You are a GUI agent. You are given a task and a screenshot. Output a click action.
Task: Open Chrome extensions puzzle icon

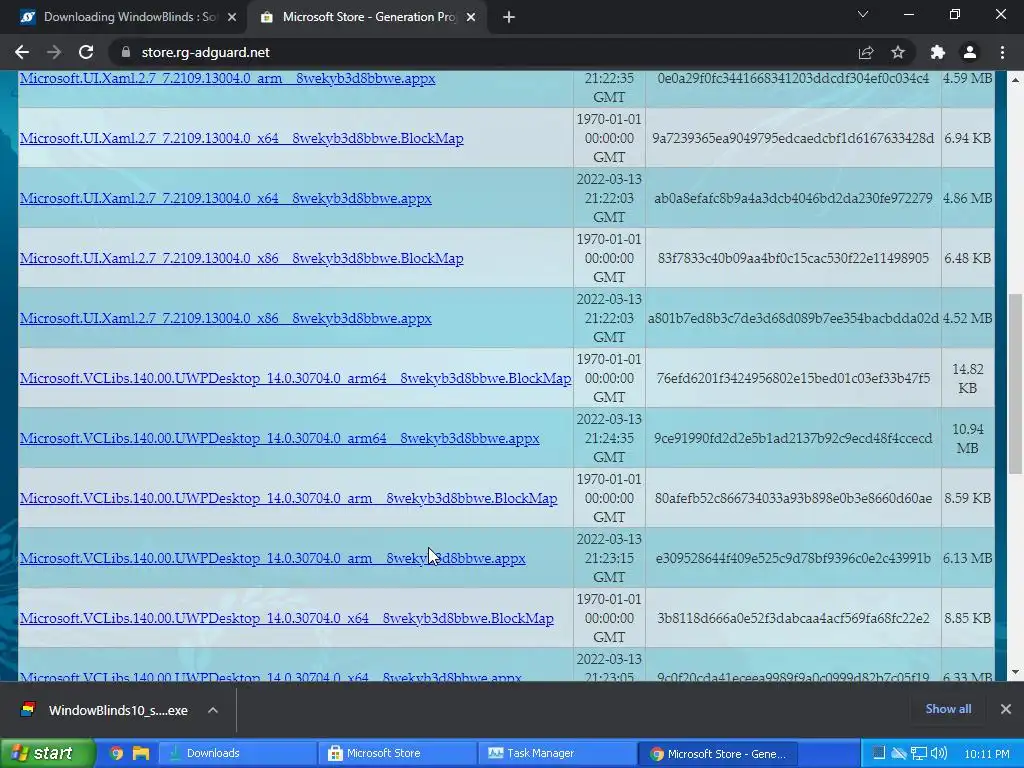tap(938, 52)
